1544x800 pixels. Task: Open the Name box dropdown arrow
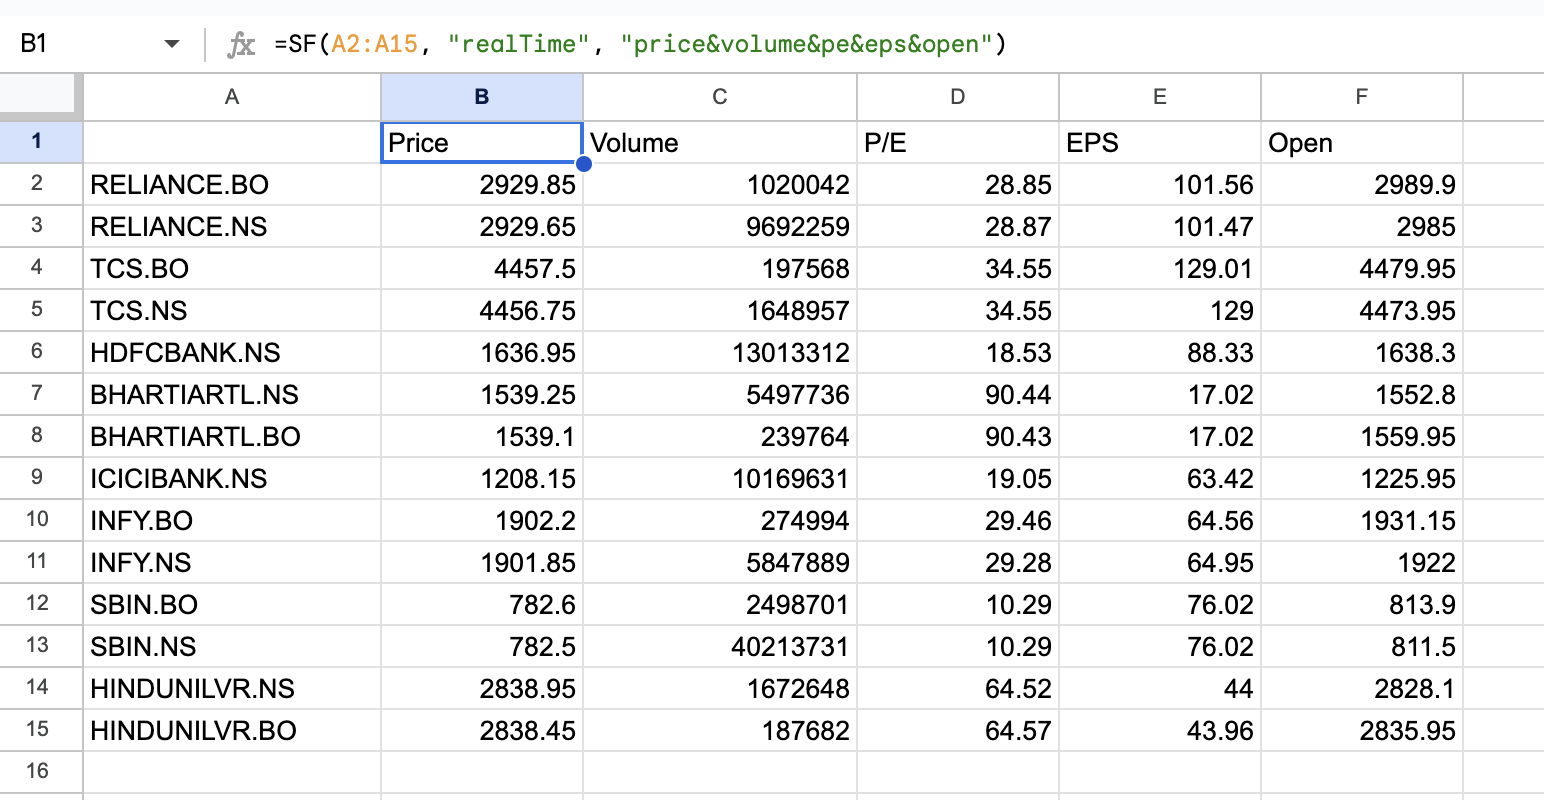tap(172, 44)
